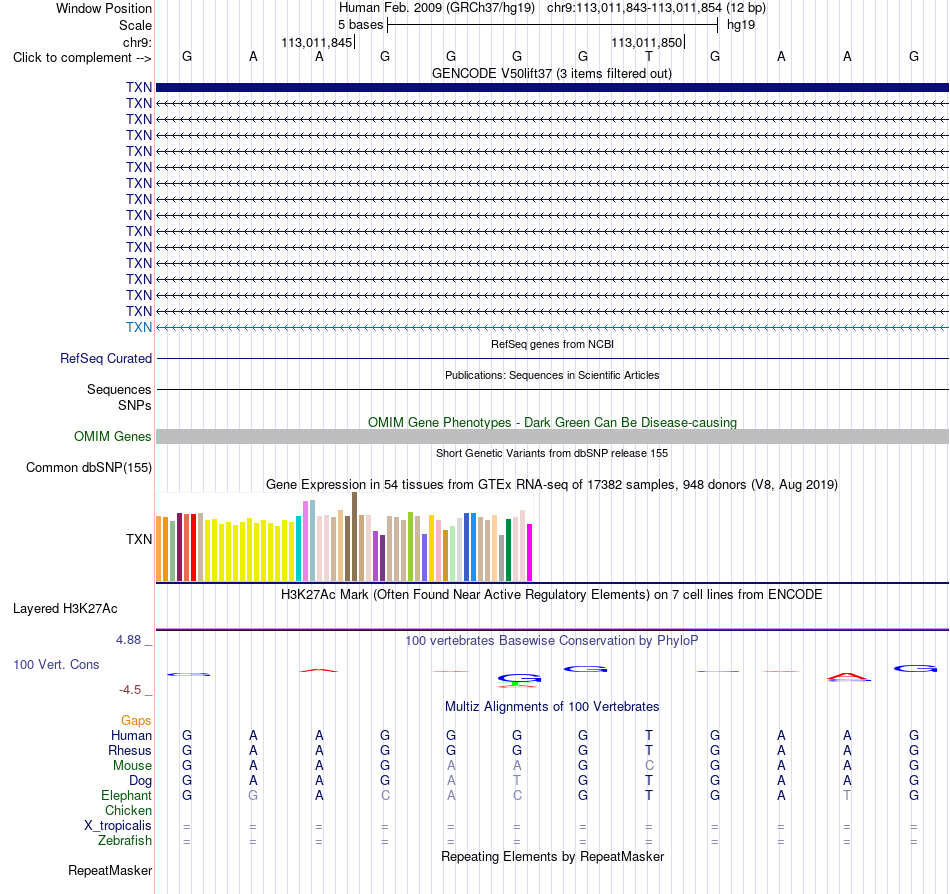
Task: Click the chr9: base position label
Action: coord(137,42)
